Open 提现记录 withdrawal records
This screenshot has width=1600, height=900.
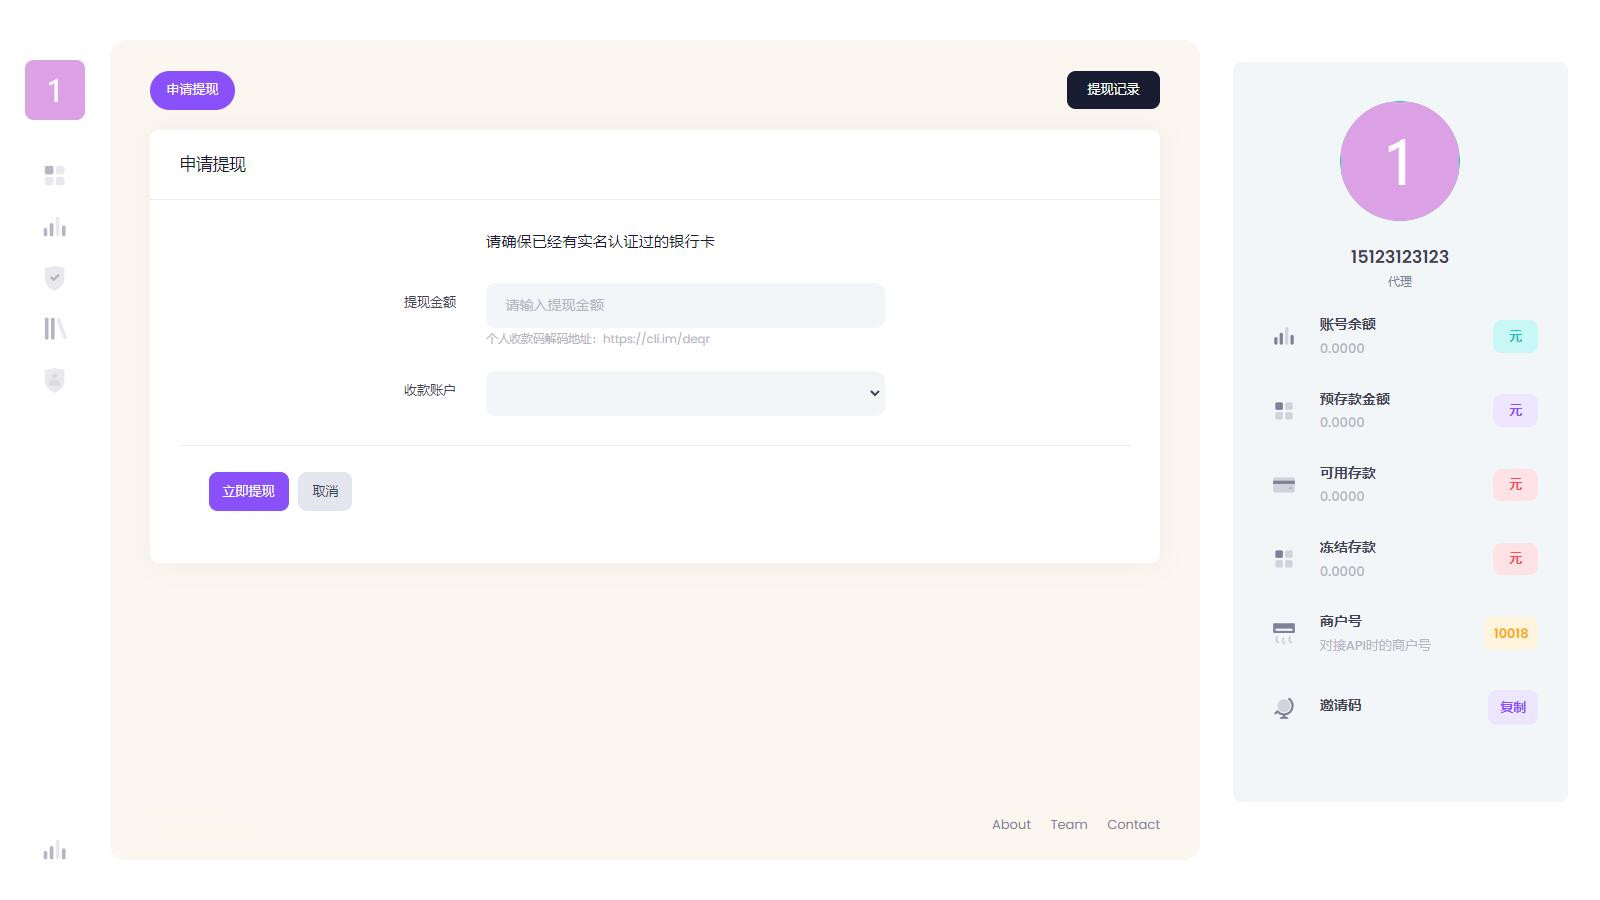click(x=1113, y=90)
